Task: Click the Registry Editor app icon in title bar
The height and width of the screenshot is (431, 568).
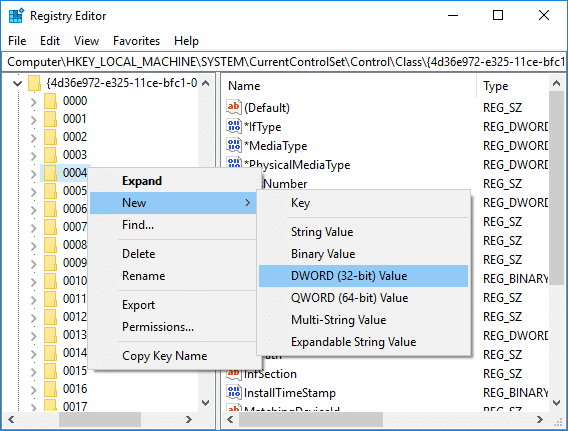Action: (x=16, y=16)
